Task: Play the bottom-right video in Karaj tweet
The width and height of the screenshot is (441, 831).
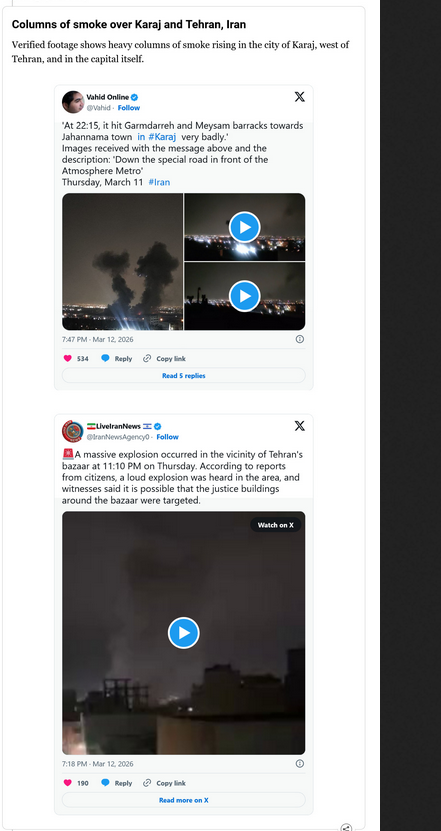Action: coord(244,296)
